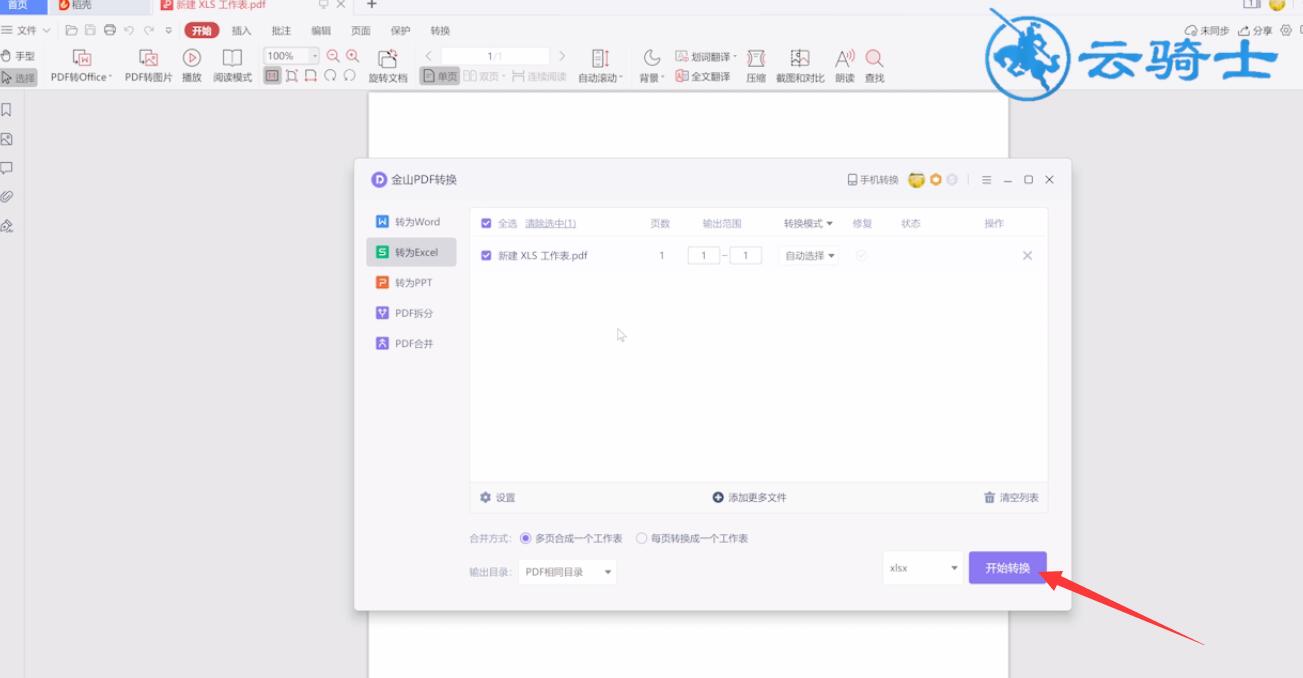The image size is (1303, 678).
Task: Go to next page arrow
Action: 562,56
